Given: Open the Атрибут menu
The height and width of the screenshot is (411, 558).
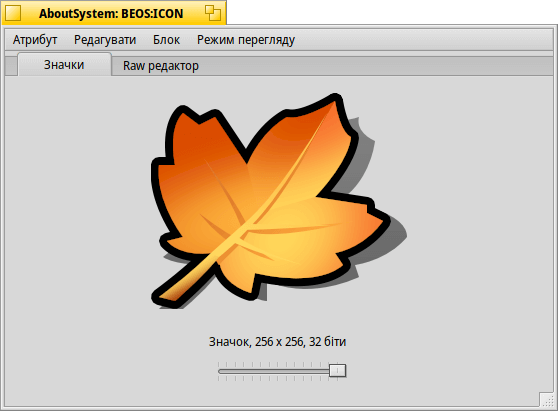Looking at the screenshot, I should pyautogui.click(x=35, y=40).
